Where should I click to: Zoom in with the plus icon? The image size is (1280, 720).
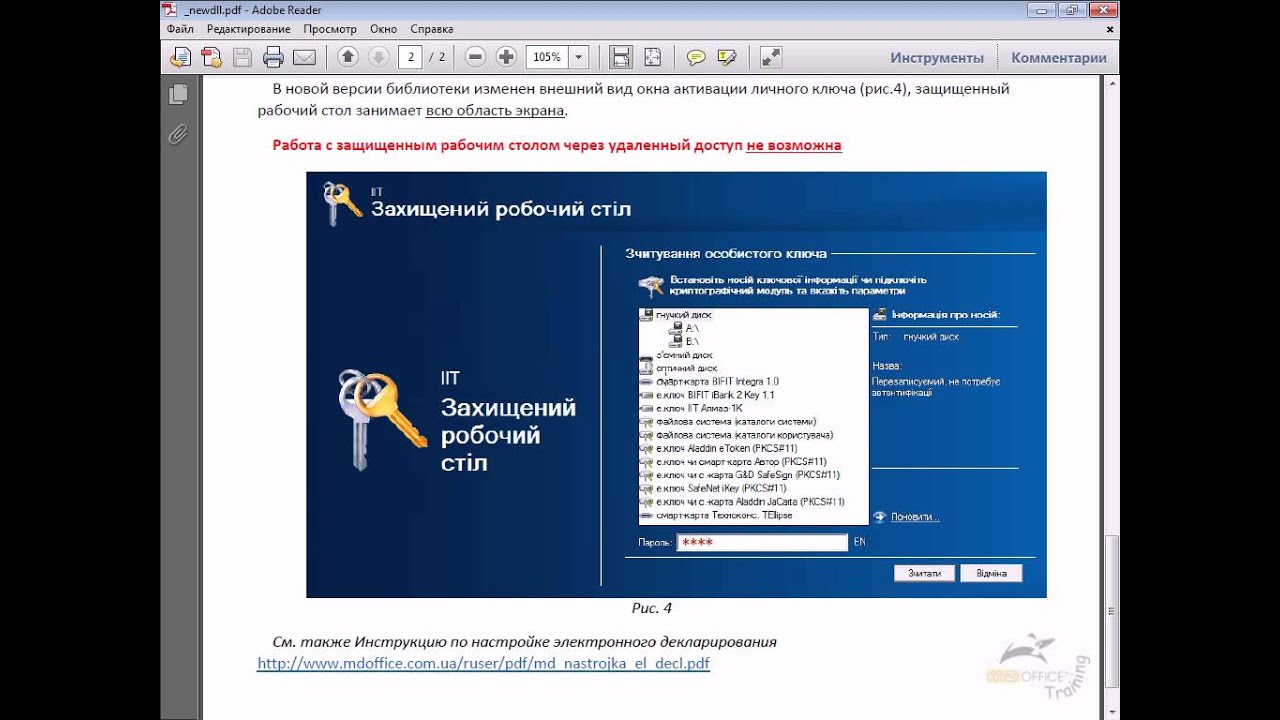(506, 57)
